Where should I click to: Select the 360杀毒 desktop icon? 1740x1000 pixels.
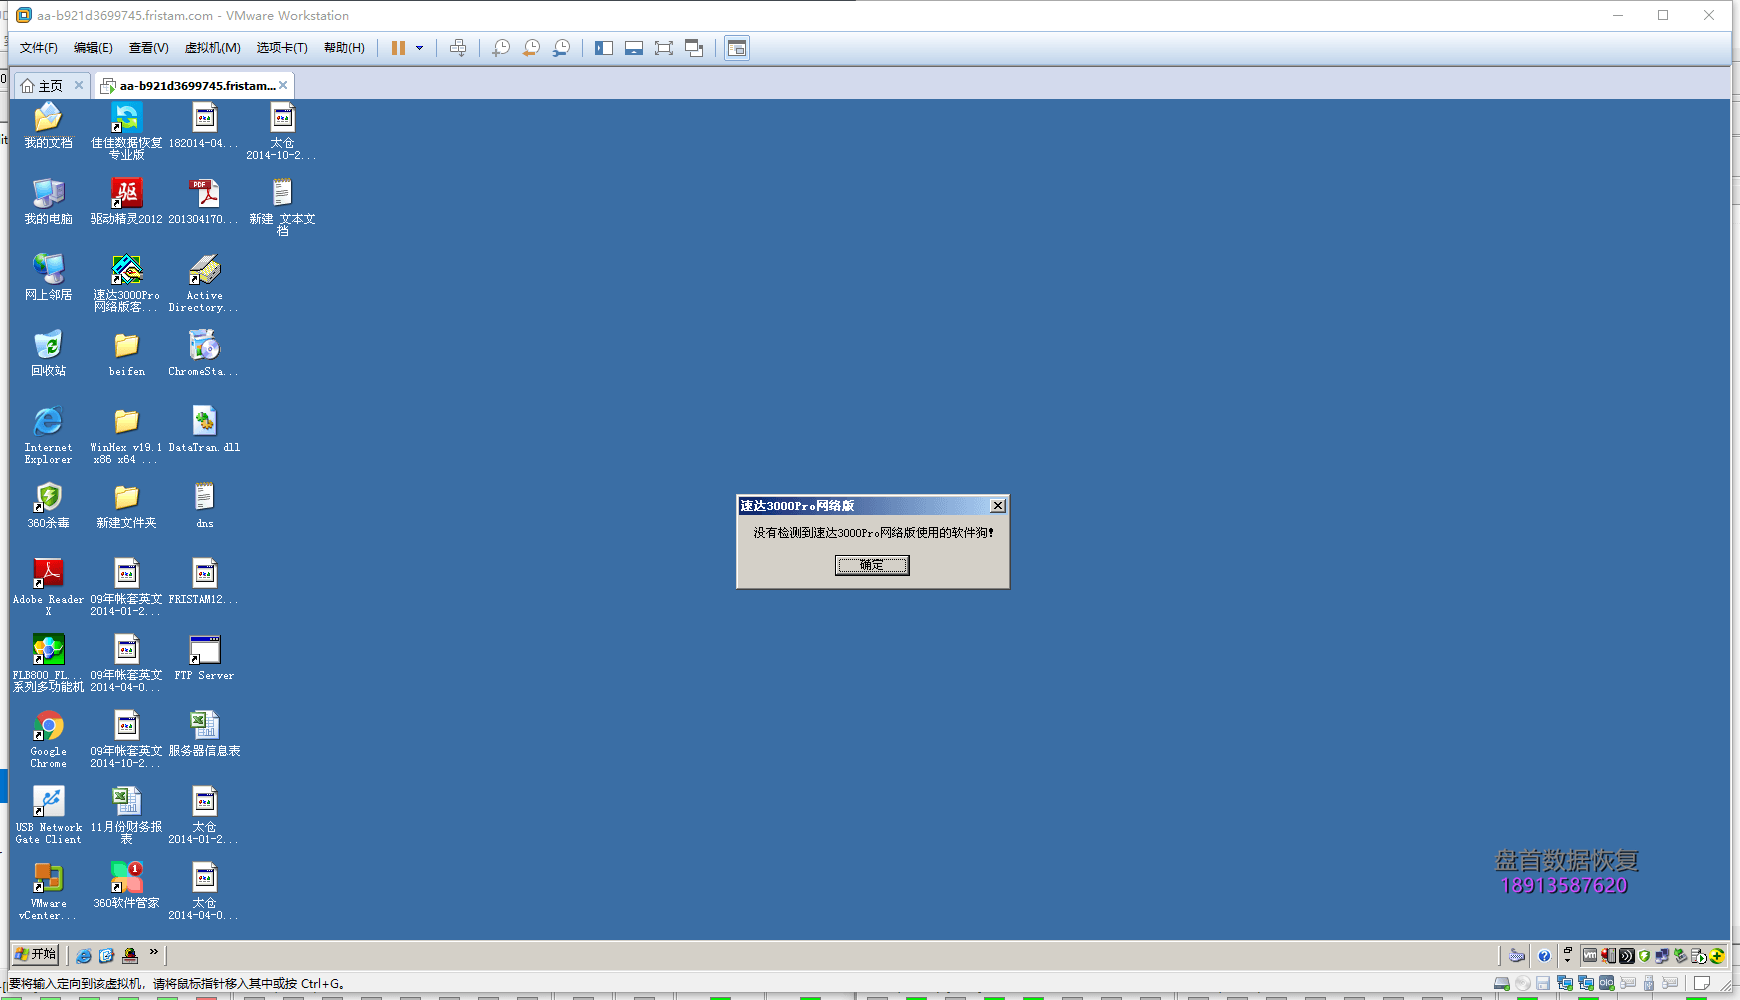48,505
